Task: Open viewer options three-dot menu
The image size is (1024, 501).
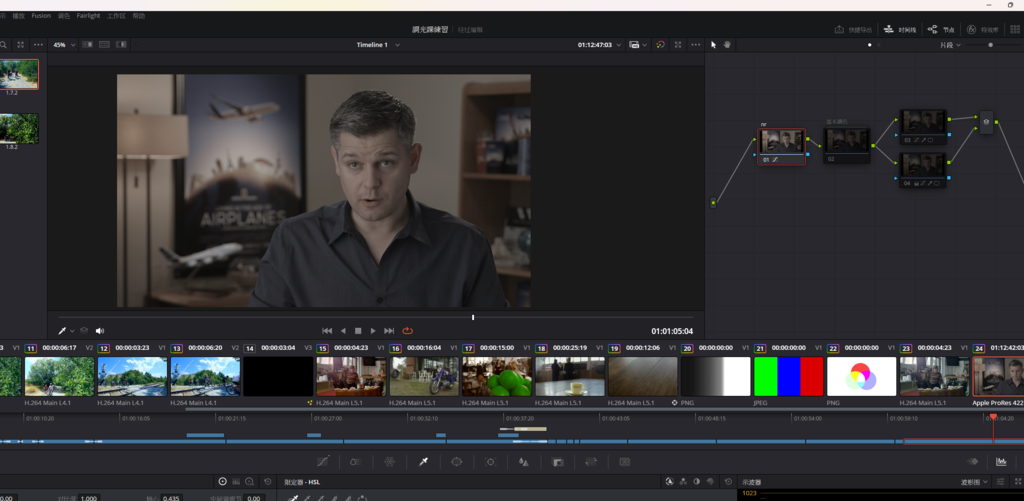Action: pos(696,45)
